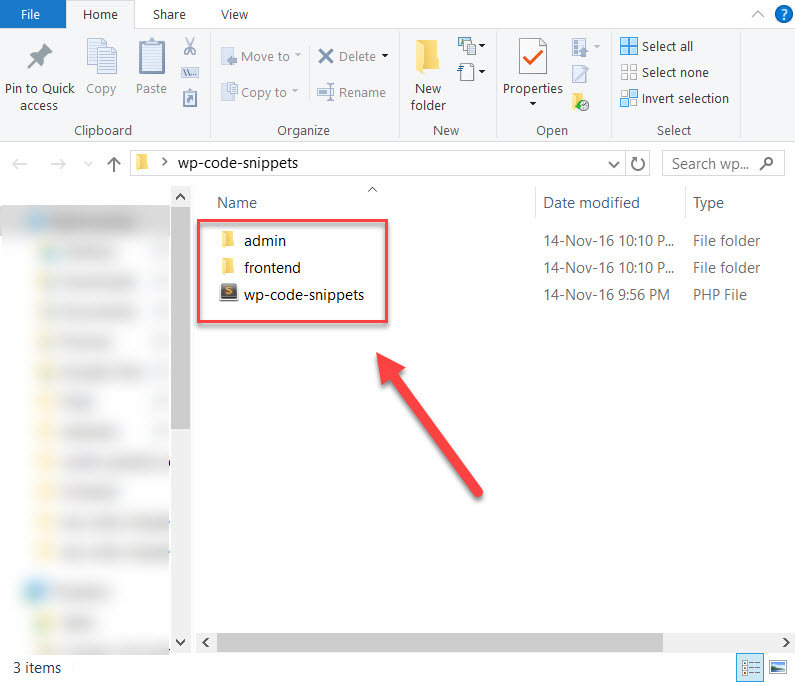Click the New folder icon
Viewport: 795px width, 682px height.
pos(428,57)
